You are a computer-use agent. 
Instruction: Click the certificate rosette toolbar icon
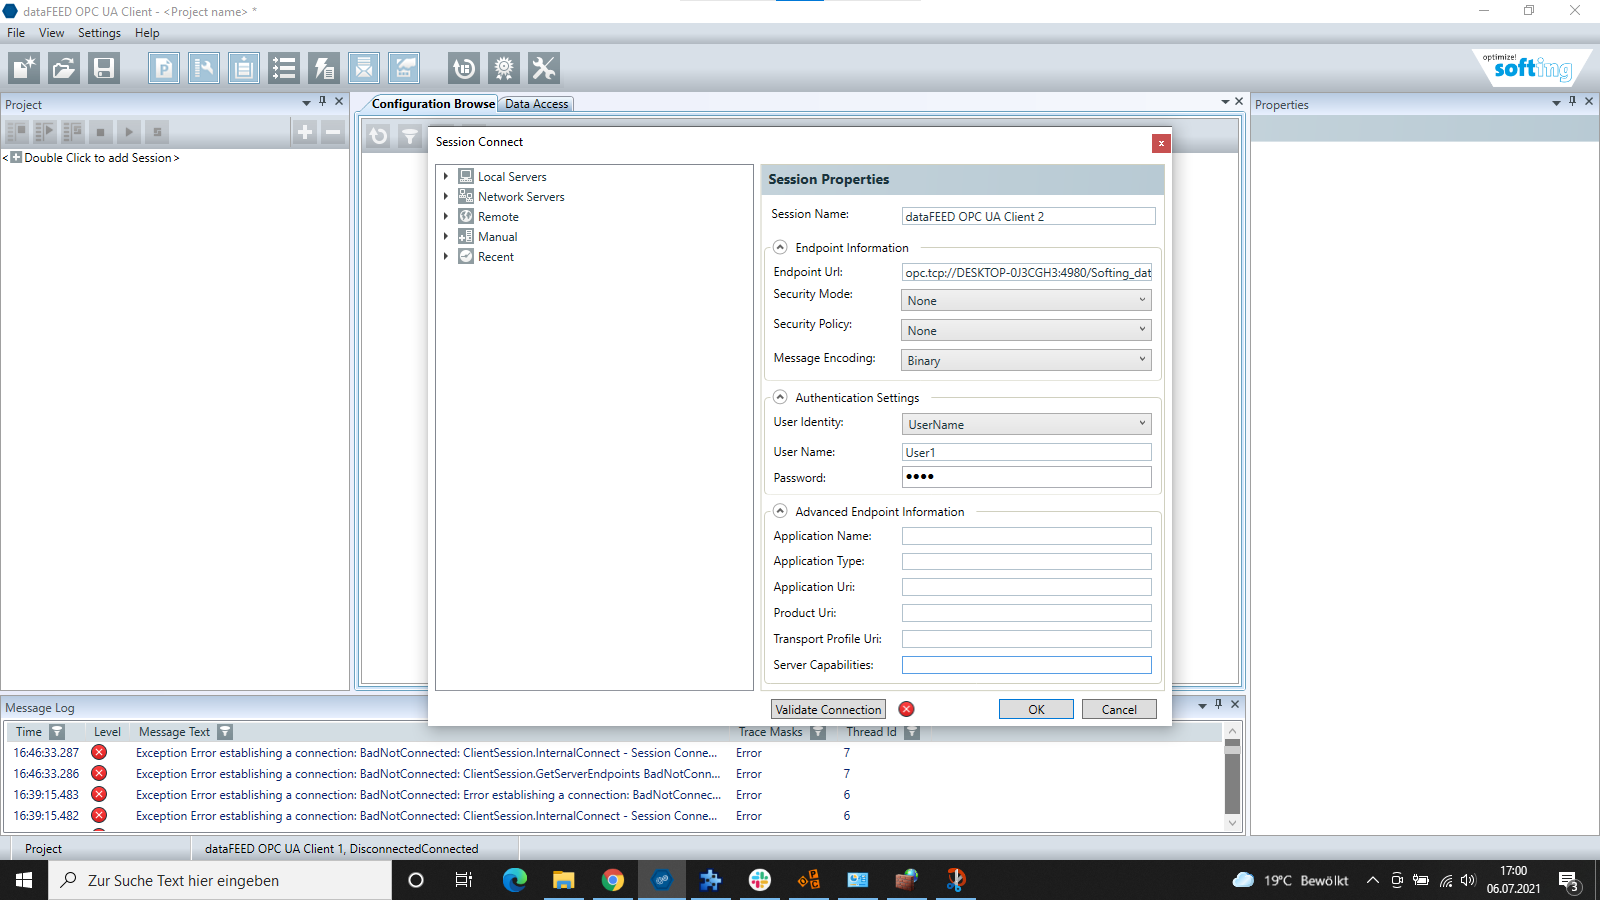pyautogui.click(x=504, y=68)
